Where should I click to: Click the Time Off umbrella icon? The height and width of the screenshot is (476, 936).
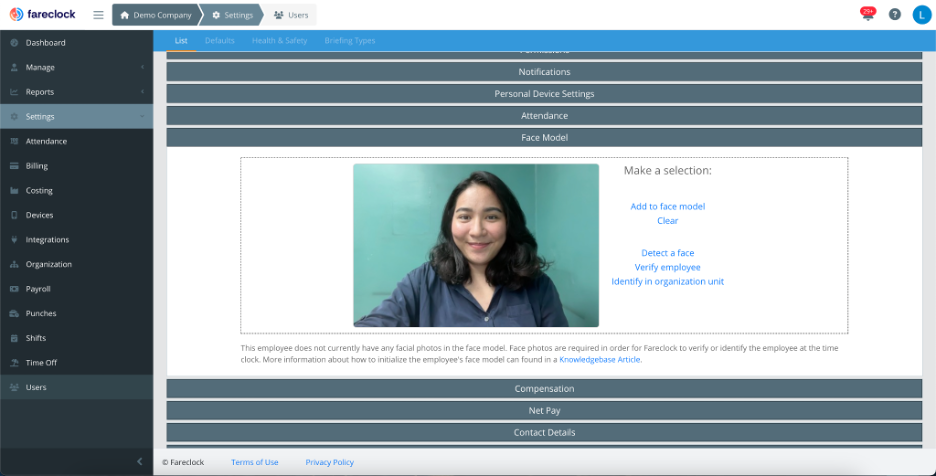[14, 363]
